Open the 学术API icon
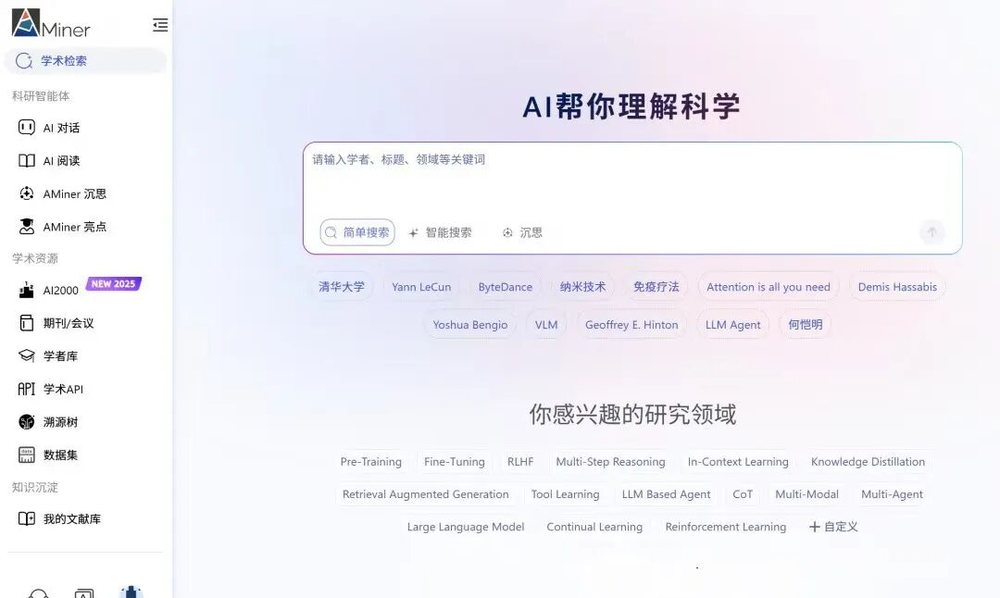The image size is (1000, 598). click(x=27, y=389)
